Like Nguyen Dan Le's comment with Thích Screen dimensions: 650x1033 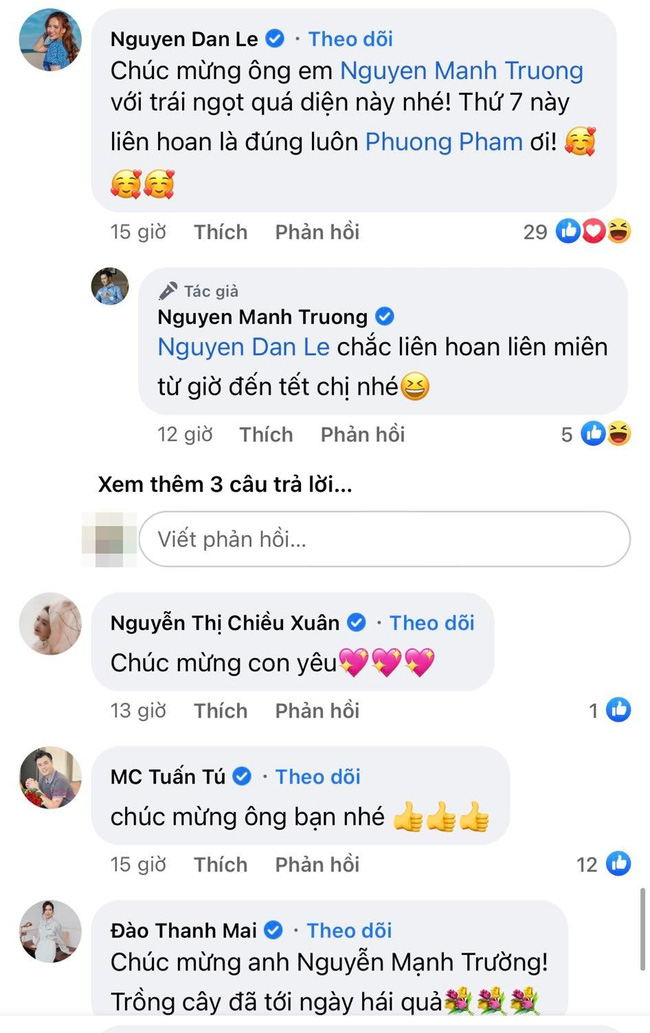pos(220,232)
